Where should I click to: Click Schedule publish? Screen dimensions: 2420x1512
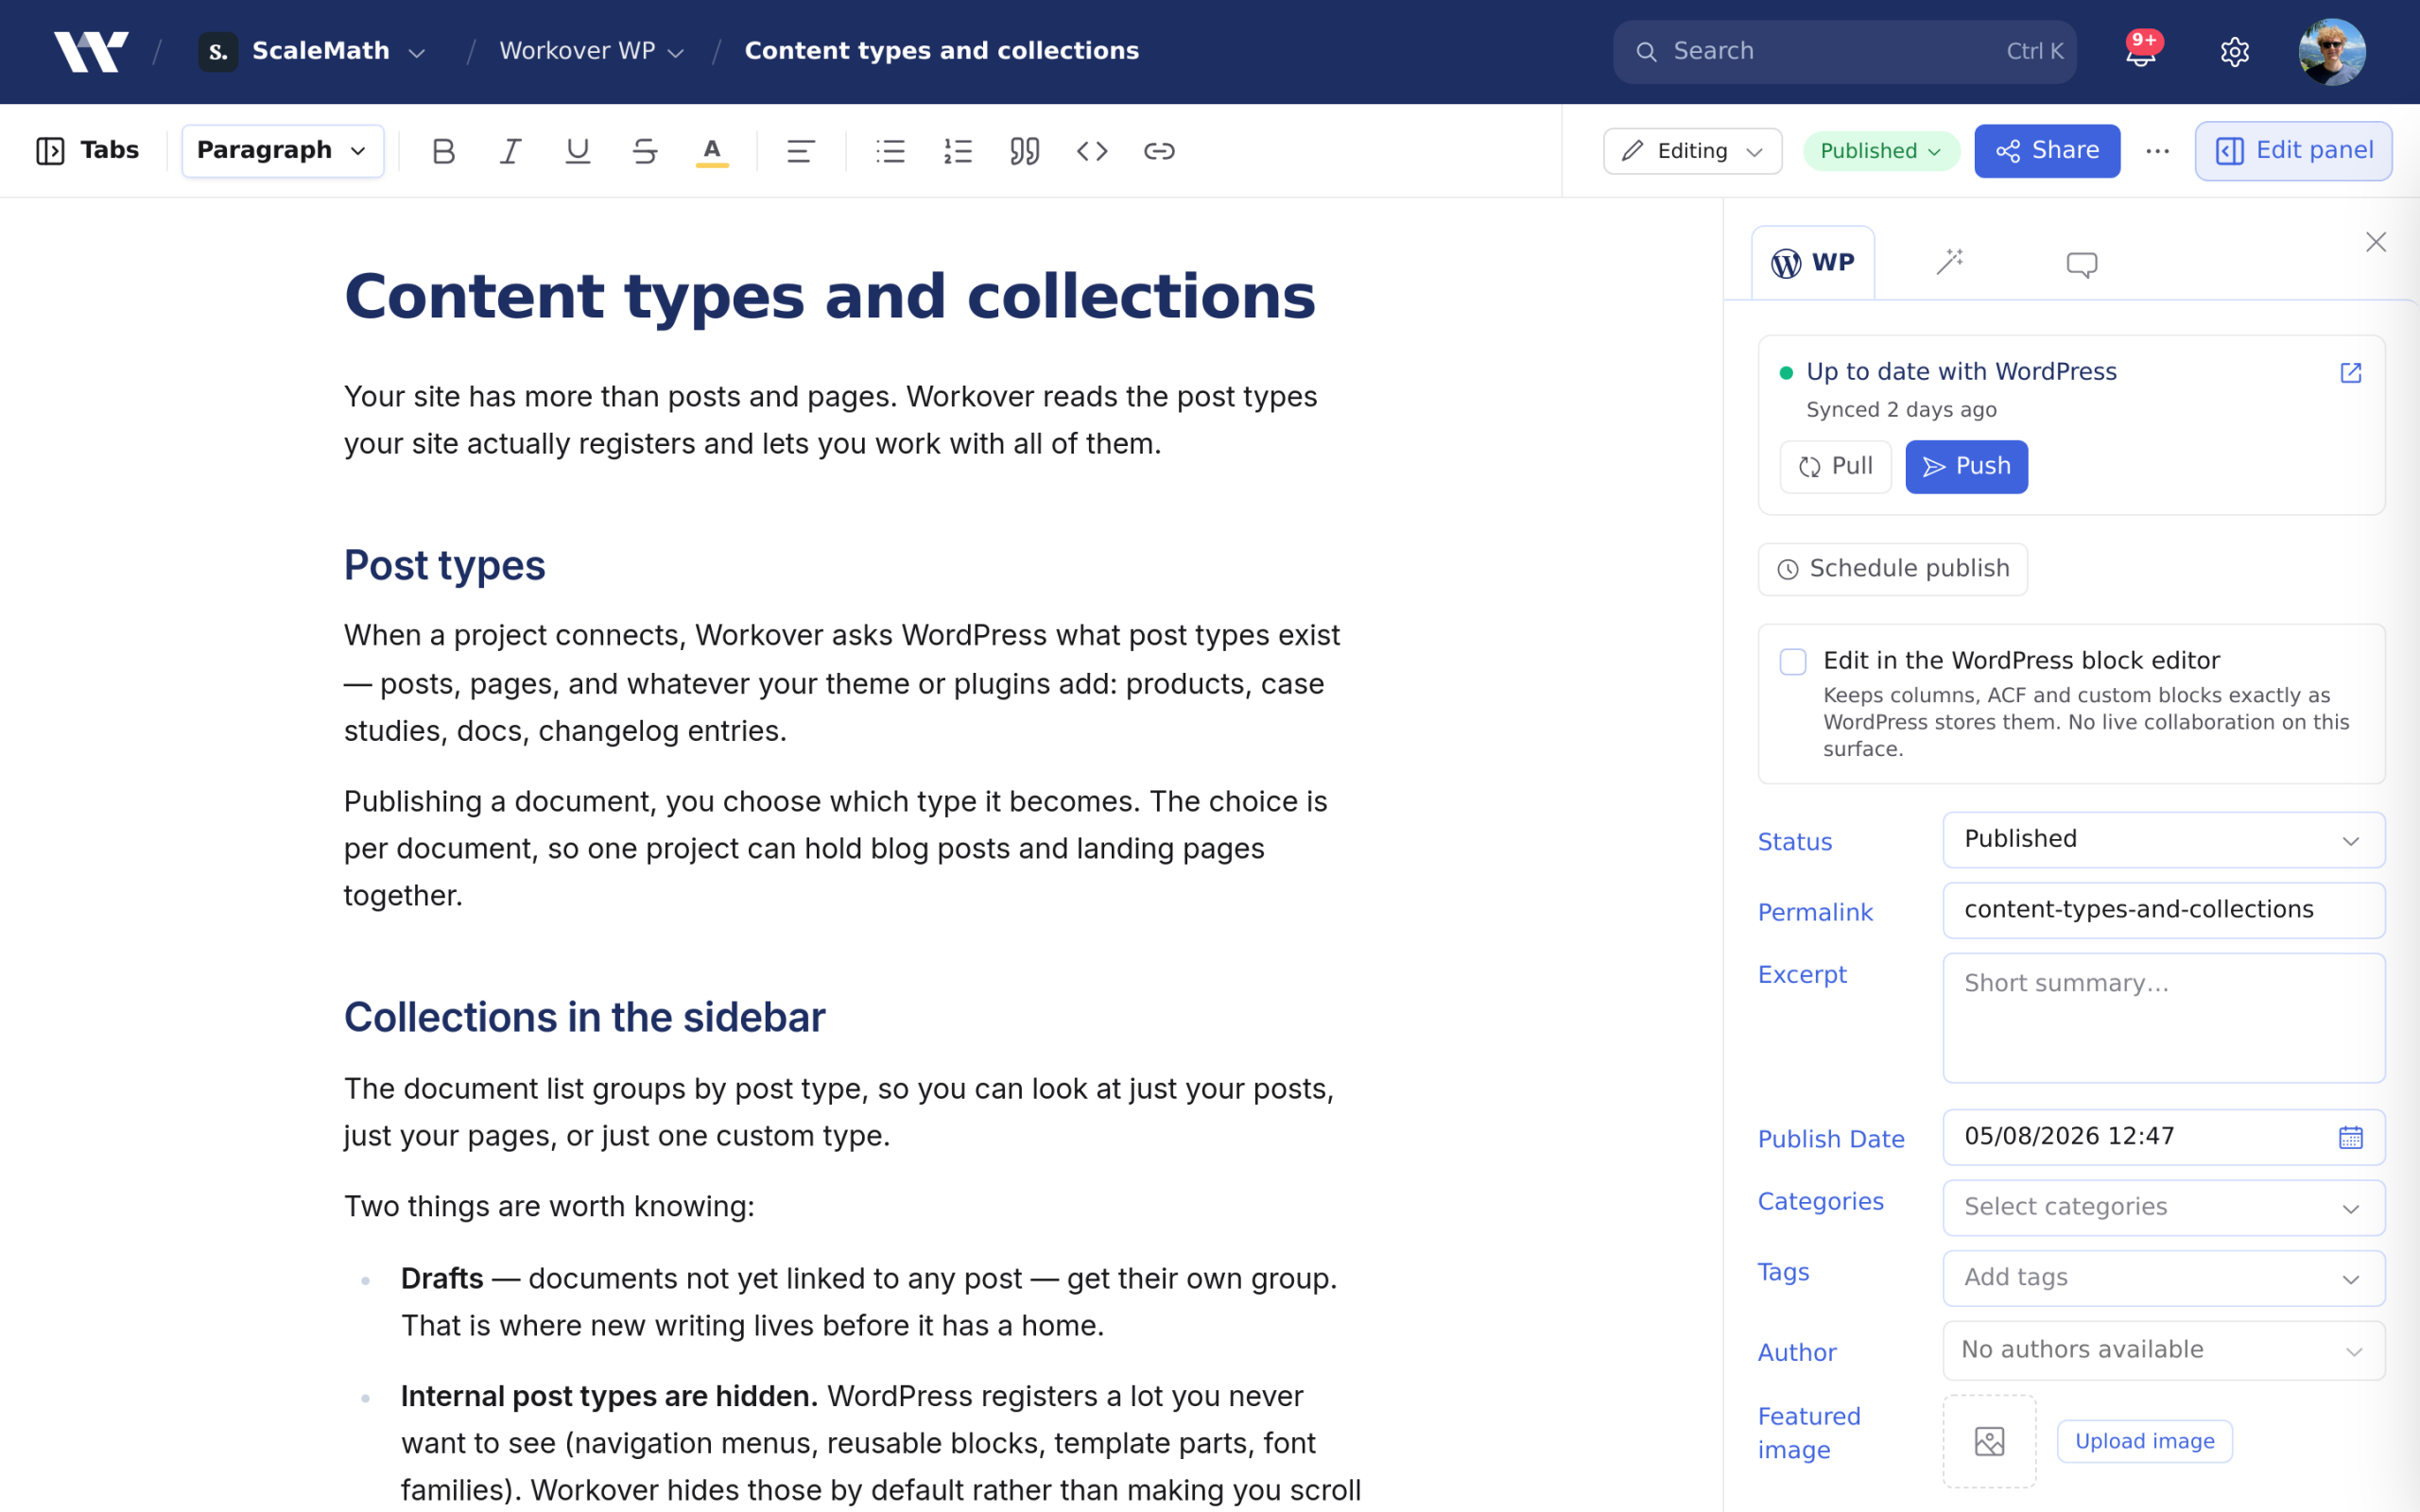(x=1893, y=569)
